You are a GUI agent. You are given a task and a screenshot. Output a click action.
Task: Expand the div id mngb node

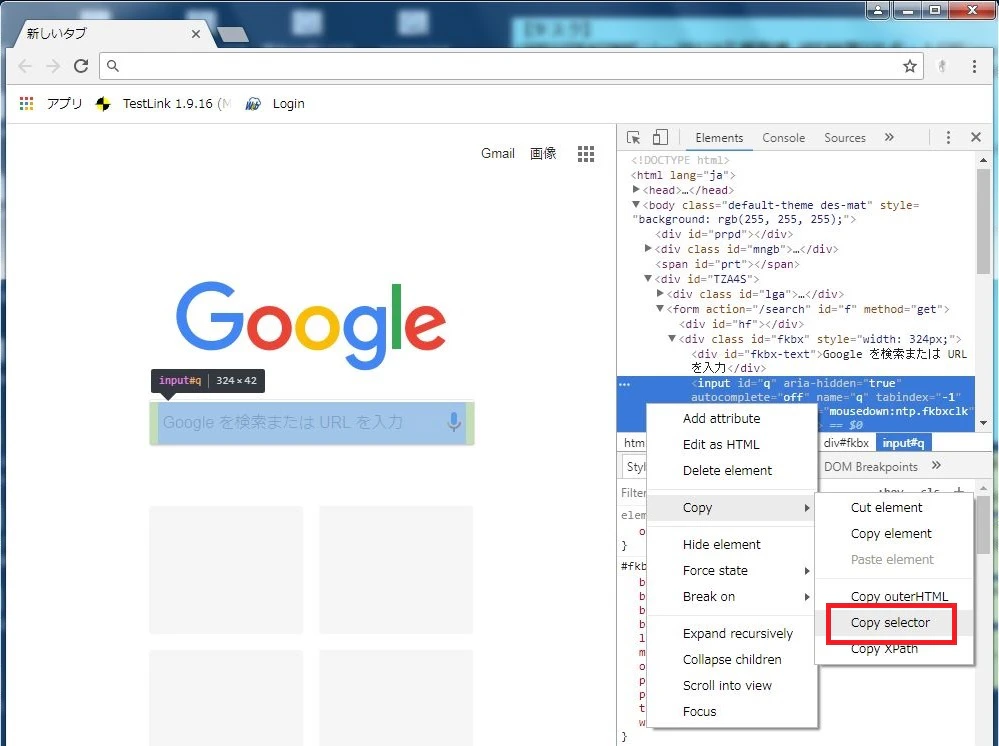pyautogui.click(x=648, y=248)
